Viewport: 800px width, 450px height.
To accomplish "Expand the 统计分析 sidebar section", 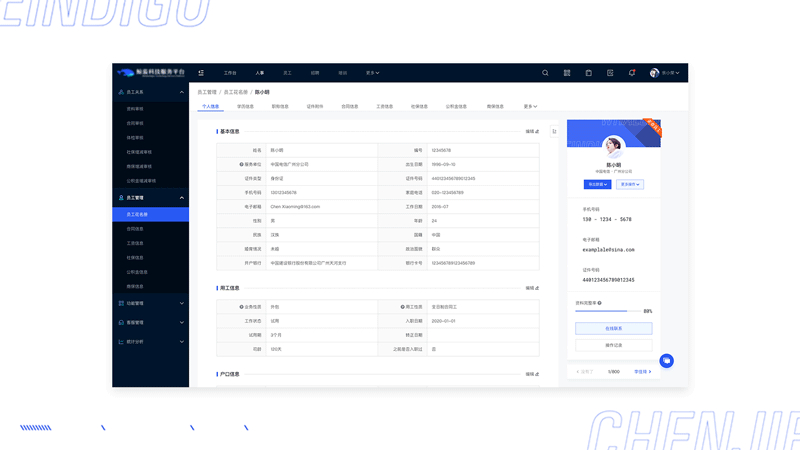I will 182,342.
